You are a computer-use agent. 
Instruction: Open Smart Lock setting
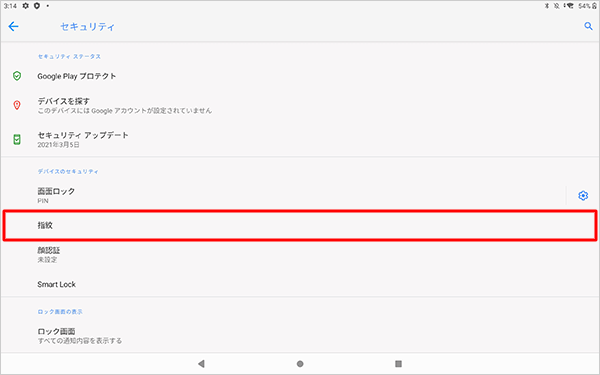coord(300,284)
